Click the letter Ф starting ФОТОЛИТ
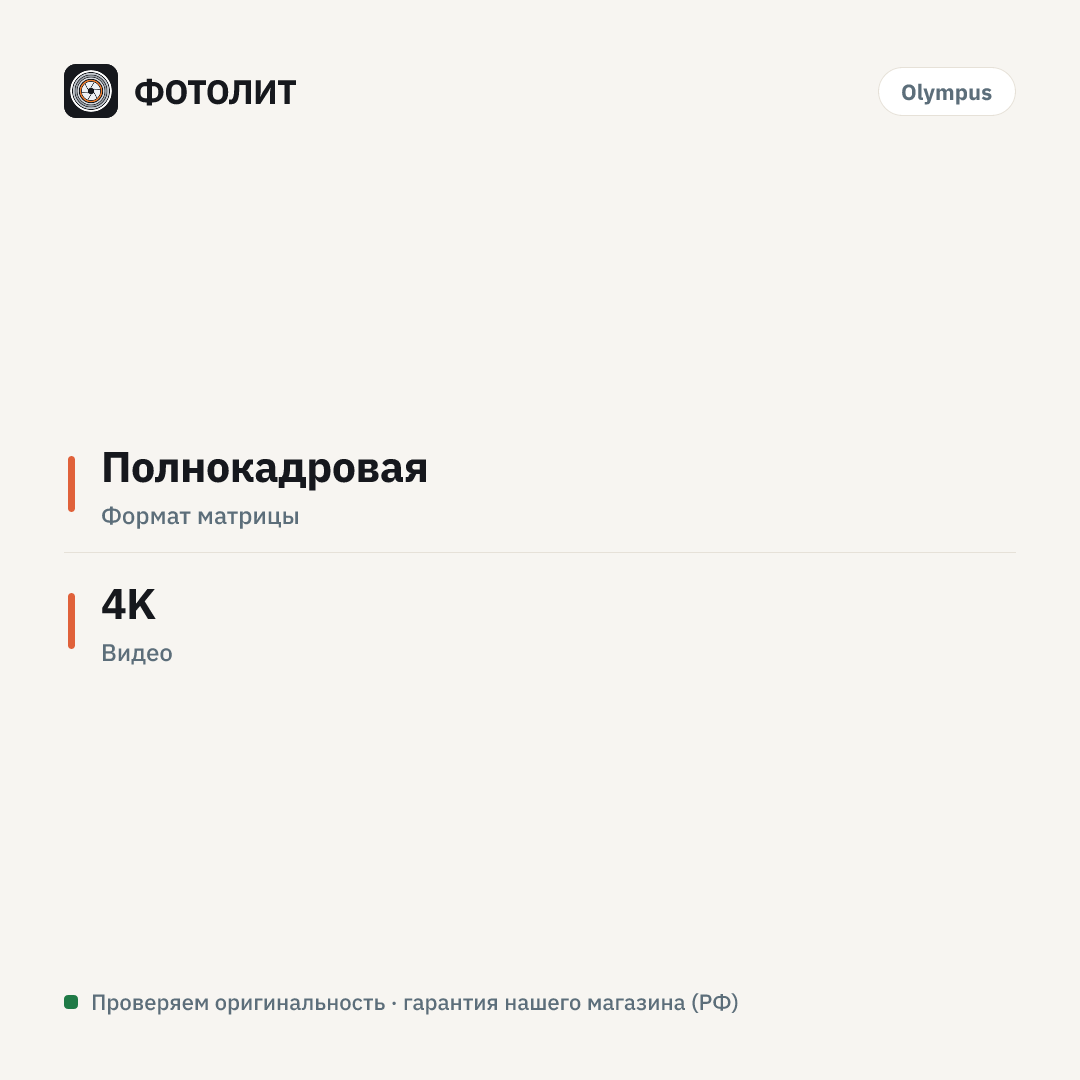The height and width of the screenshot is (1080, 1080). click(147, 92)
